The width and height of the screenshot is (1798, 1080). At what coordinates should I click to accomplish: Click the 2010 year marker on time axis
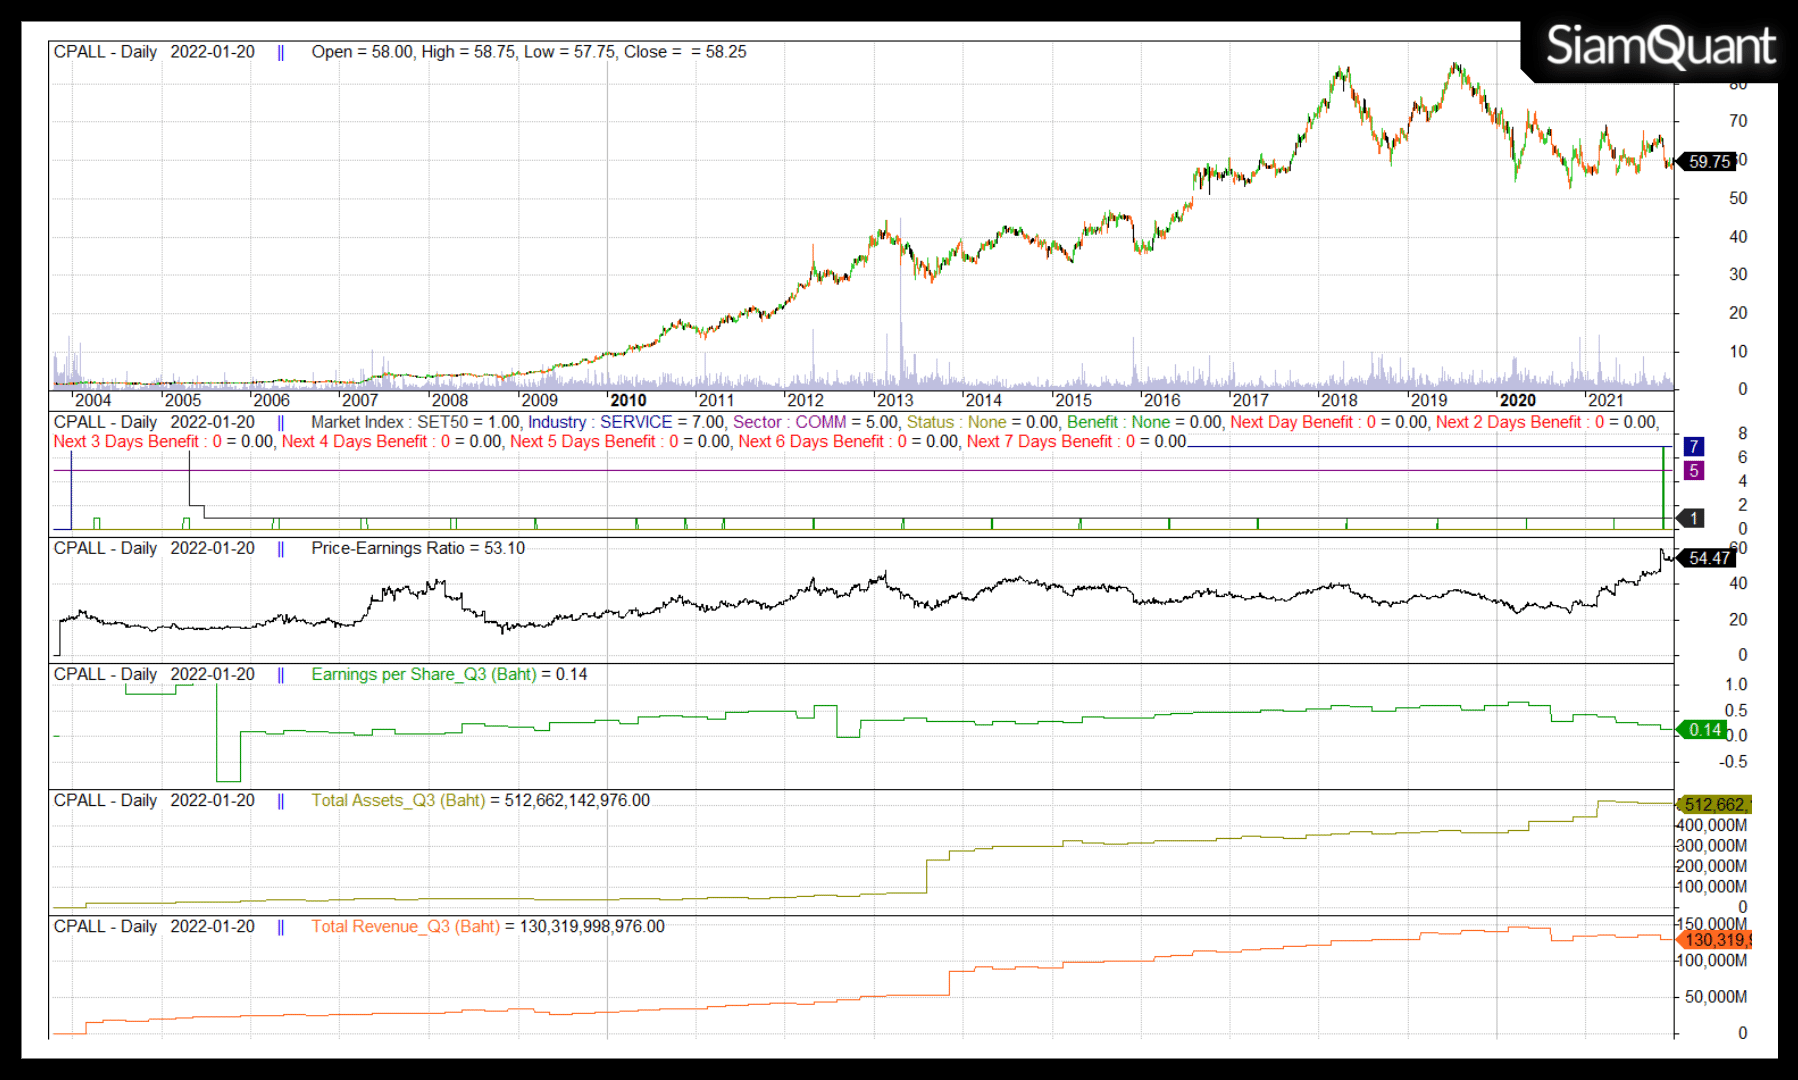[628, 400]
